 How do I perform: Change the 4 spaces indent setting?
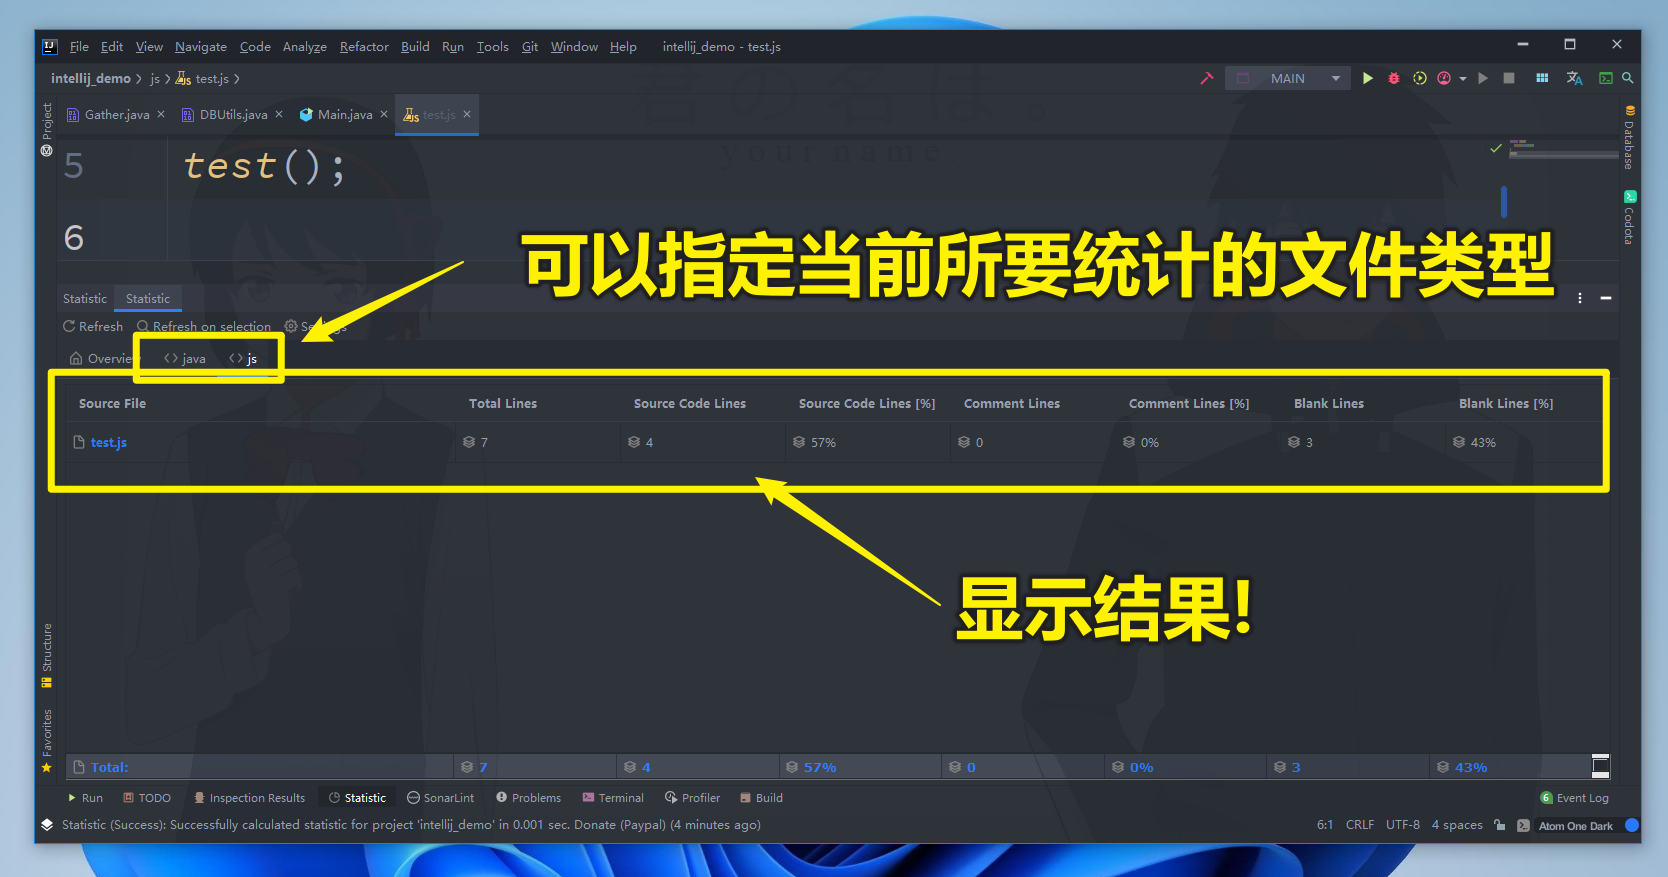tap(1457, 825)
